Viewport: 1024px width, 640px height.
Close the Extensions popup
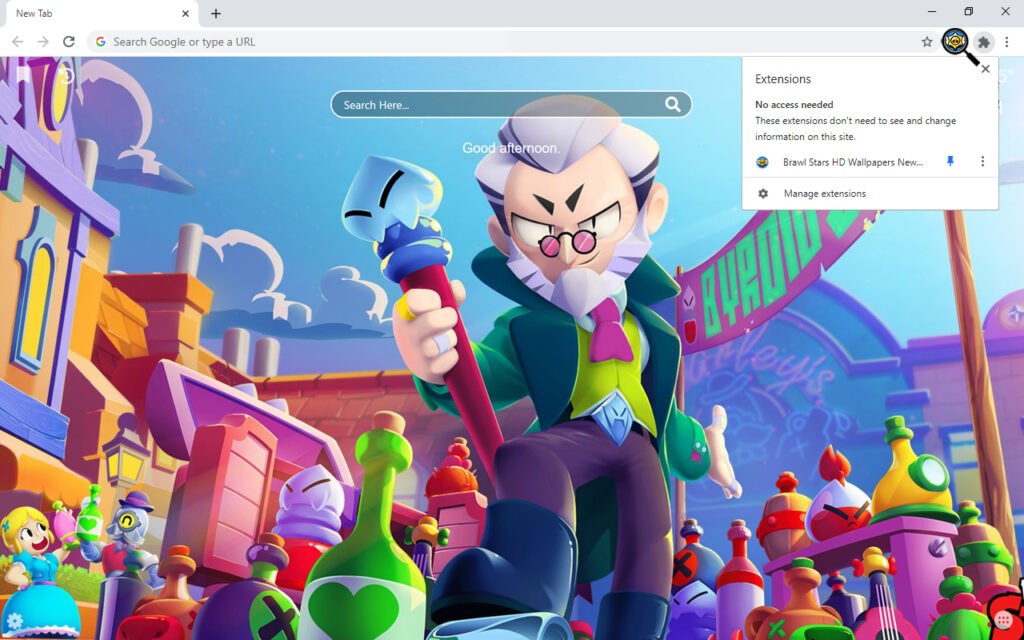pos(986,68)
